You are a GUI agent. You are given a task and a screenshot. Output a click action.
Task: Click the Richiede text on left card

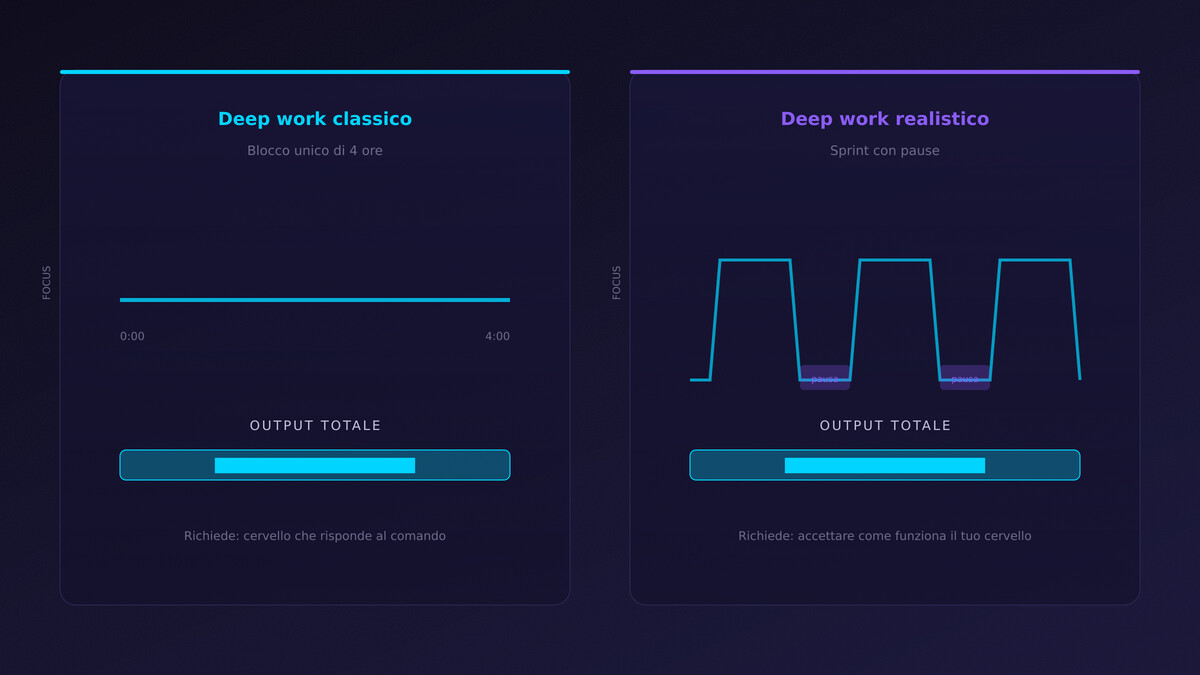click(315, 535)
